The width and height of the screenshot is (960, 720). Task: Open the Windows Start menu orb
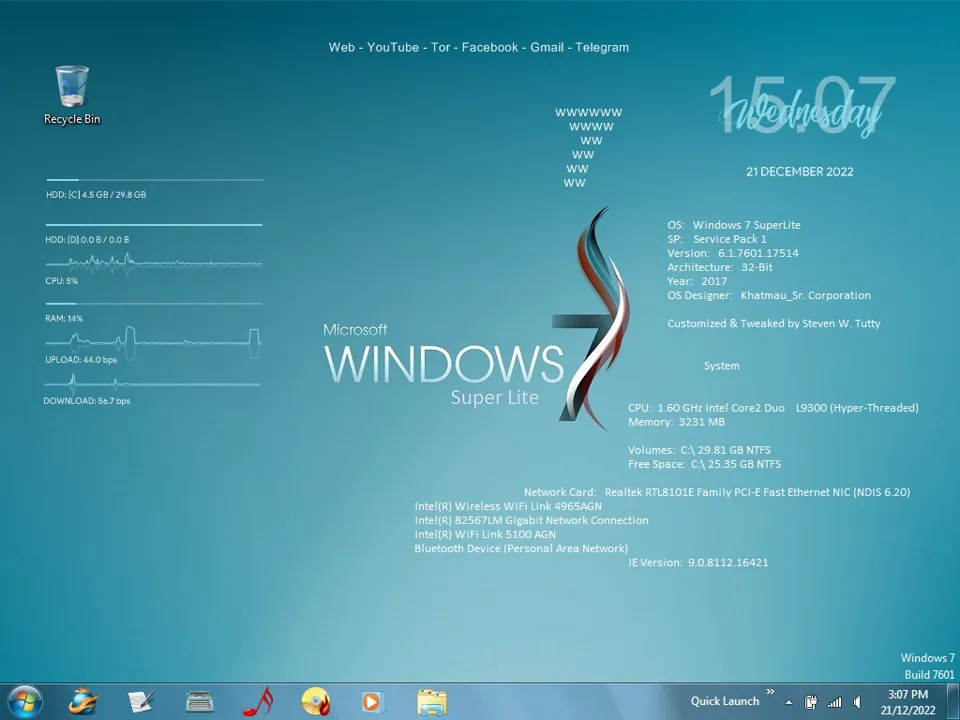point(25,702)
